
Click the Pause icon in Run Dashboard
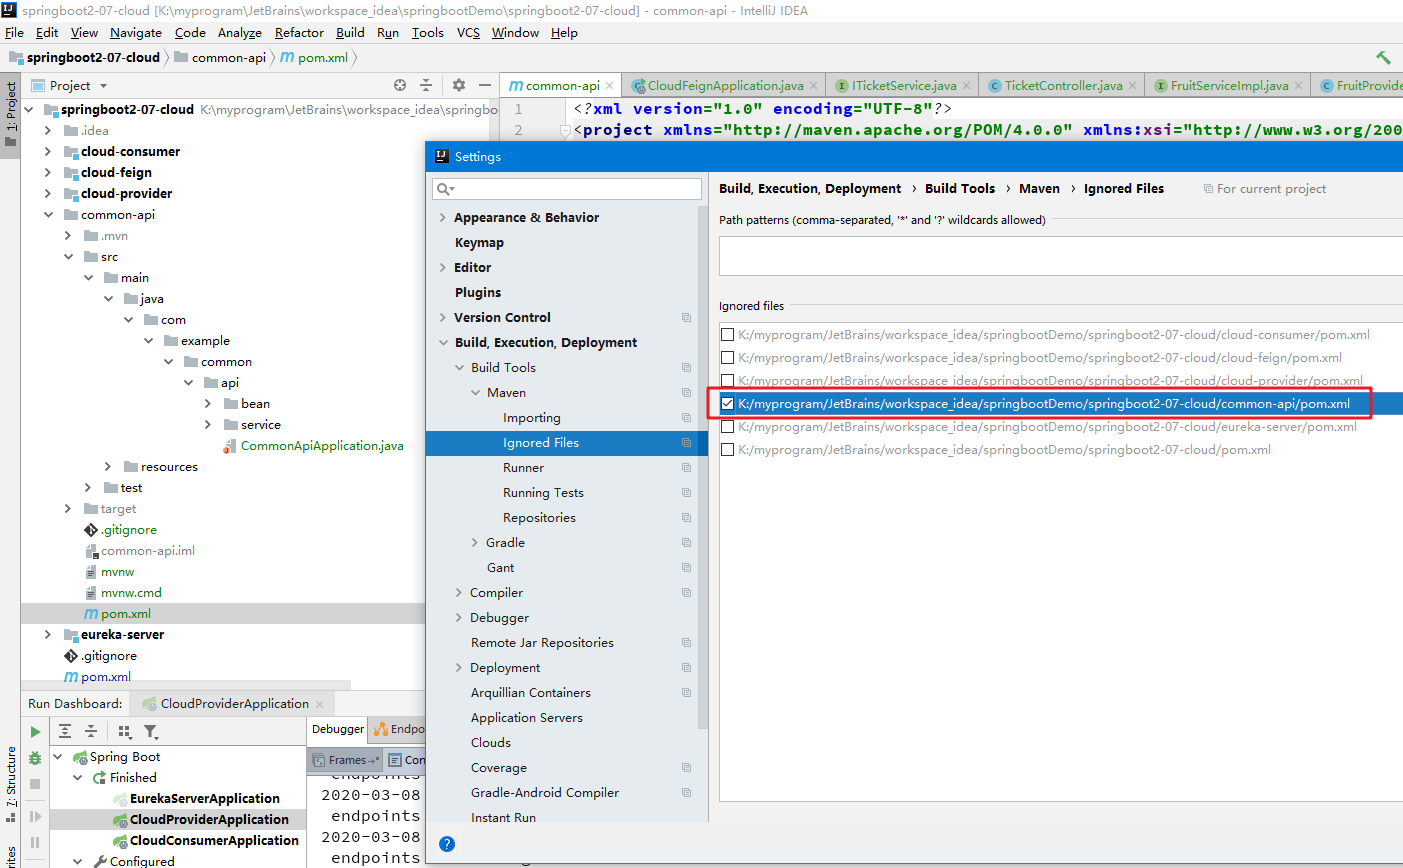click(x=35, y=842)
